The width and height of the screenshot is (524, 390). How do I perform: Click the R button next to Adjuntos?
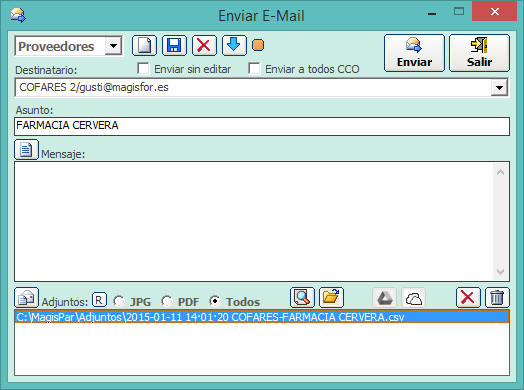pyautogui.click(x=99, y=300)
